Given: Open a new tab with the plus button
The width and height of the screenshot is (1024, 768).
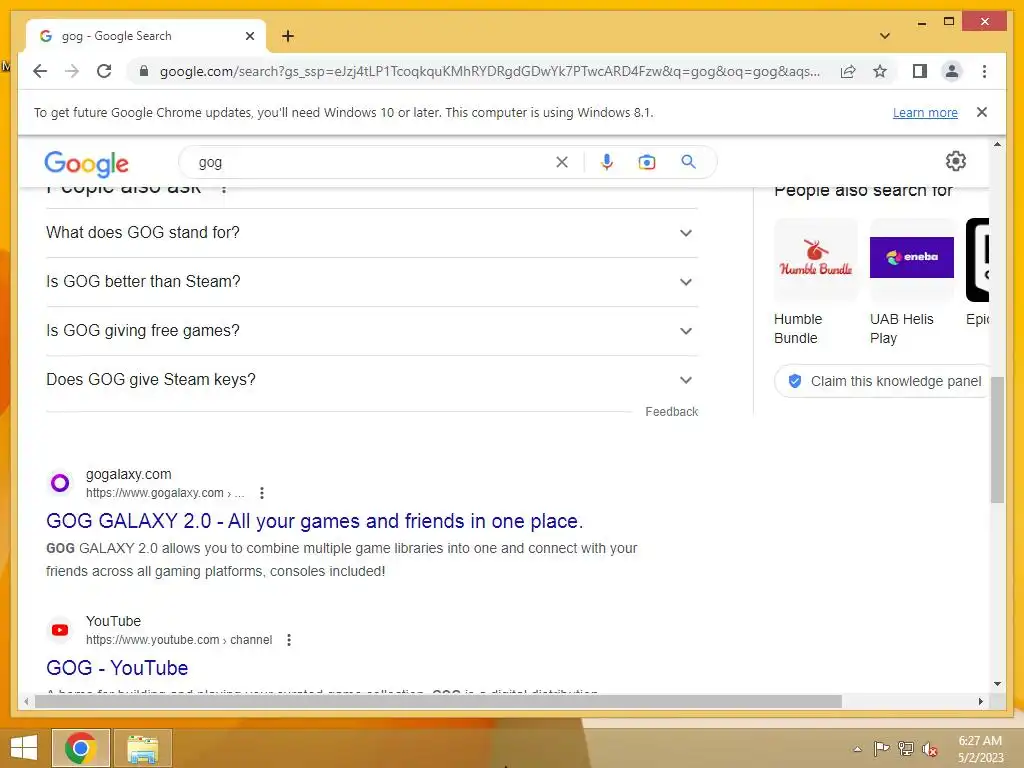Looking at the screenshot, I should click(x=288, y=36).
